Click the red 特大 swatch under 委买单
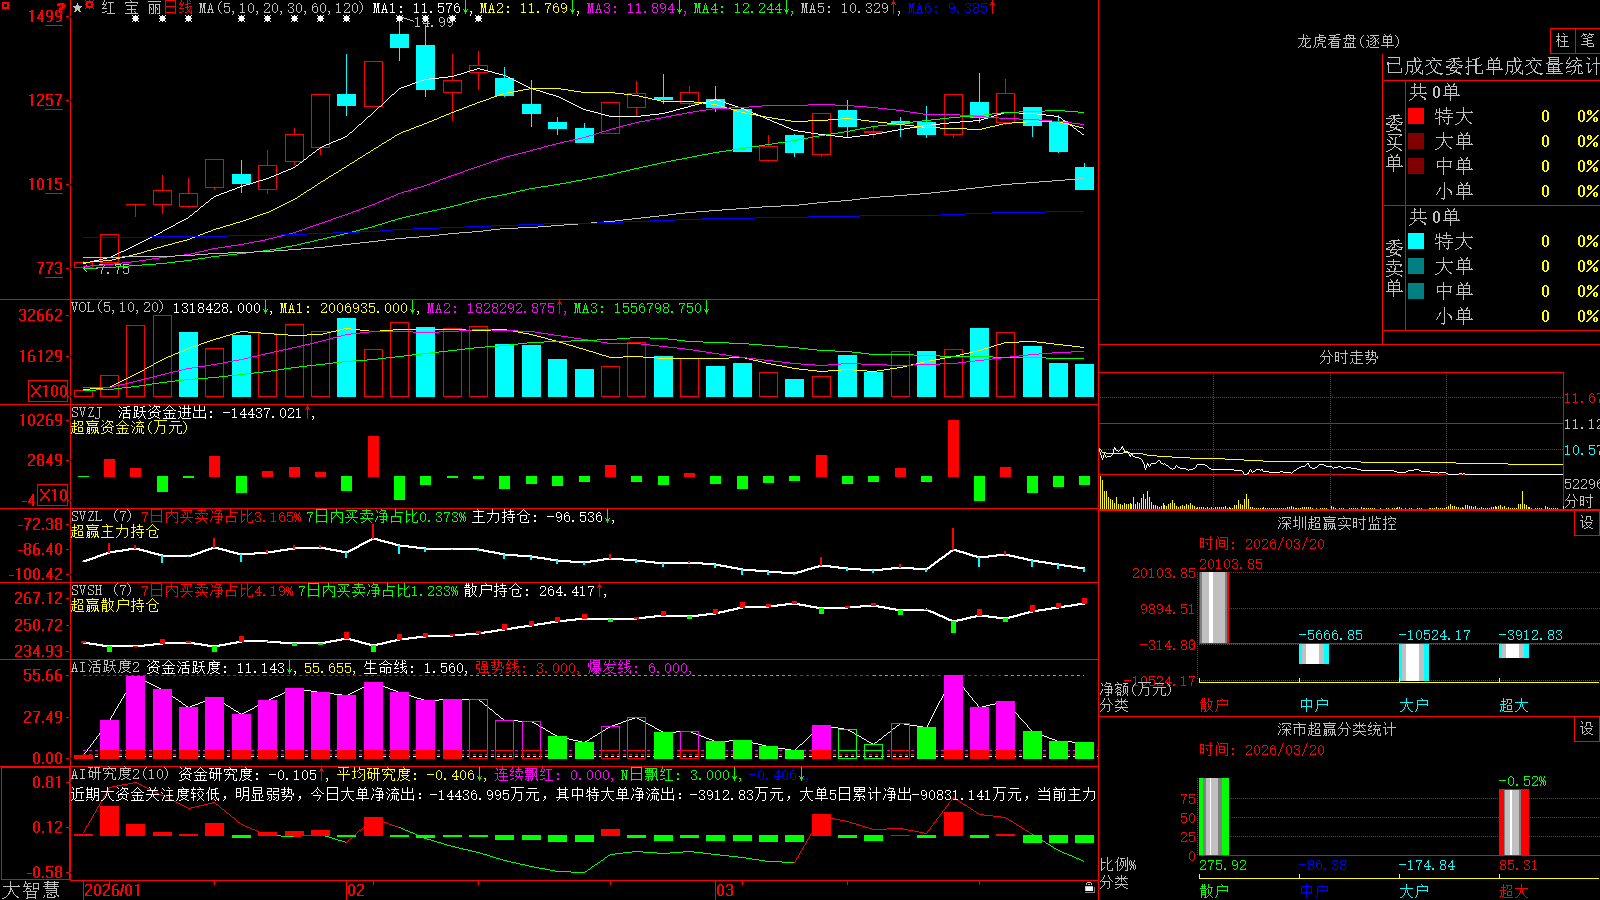The height and width of the screenshot is (900, 1600). 1416,116
